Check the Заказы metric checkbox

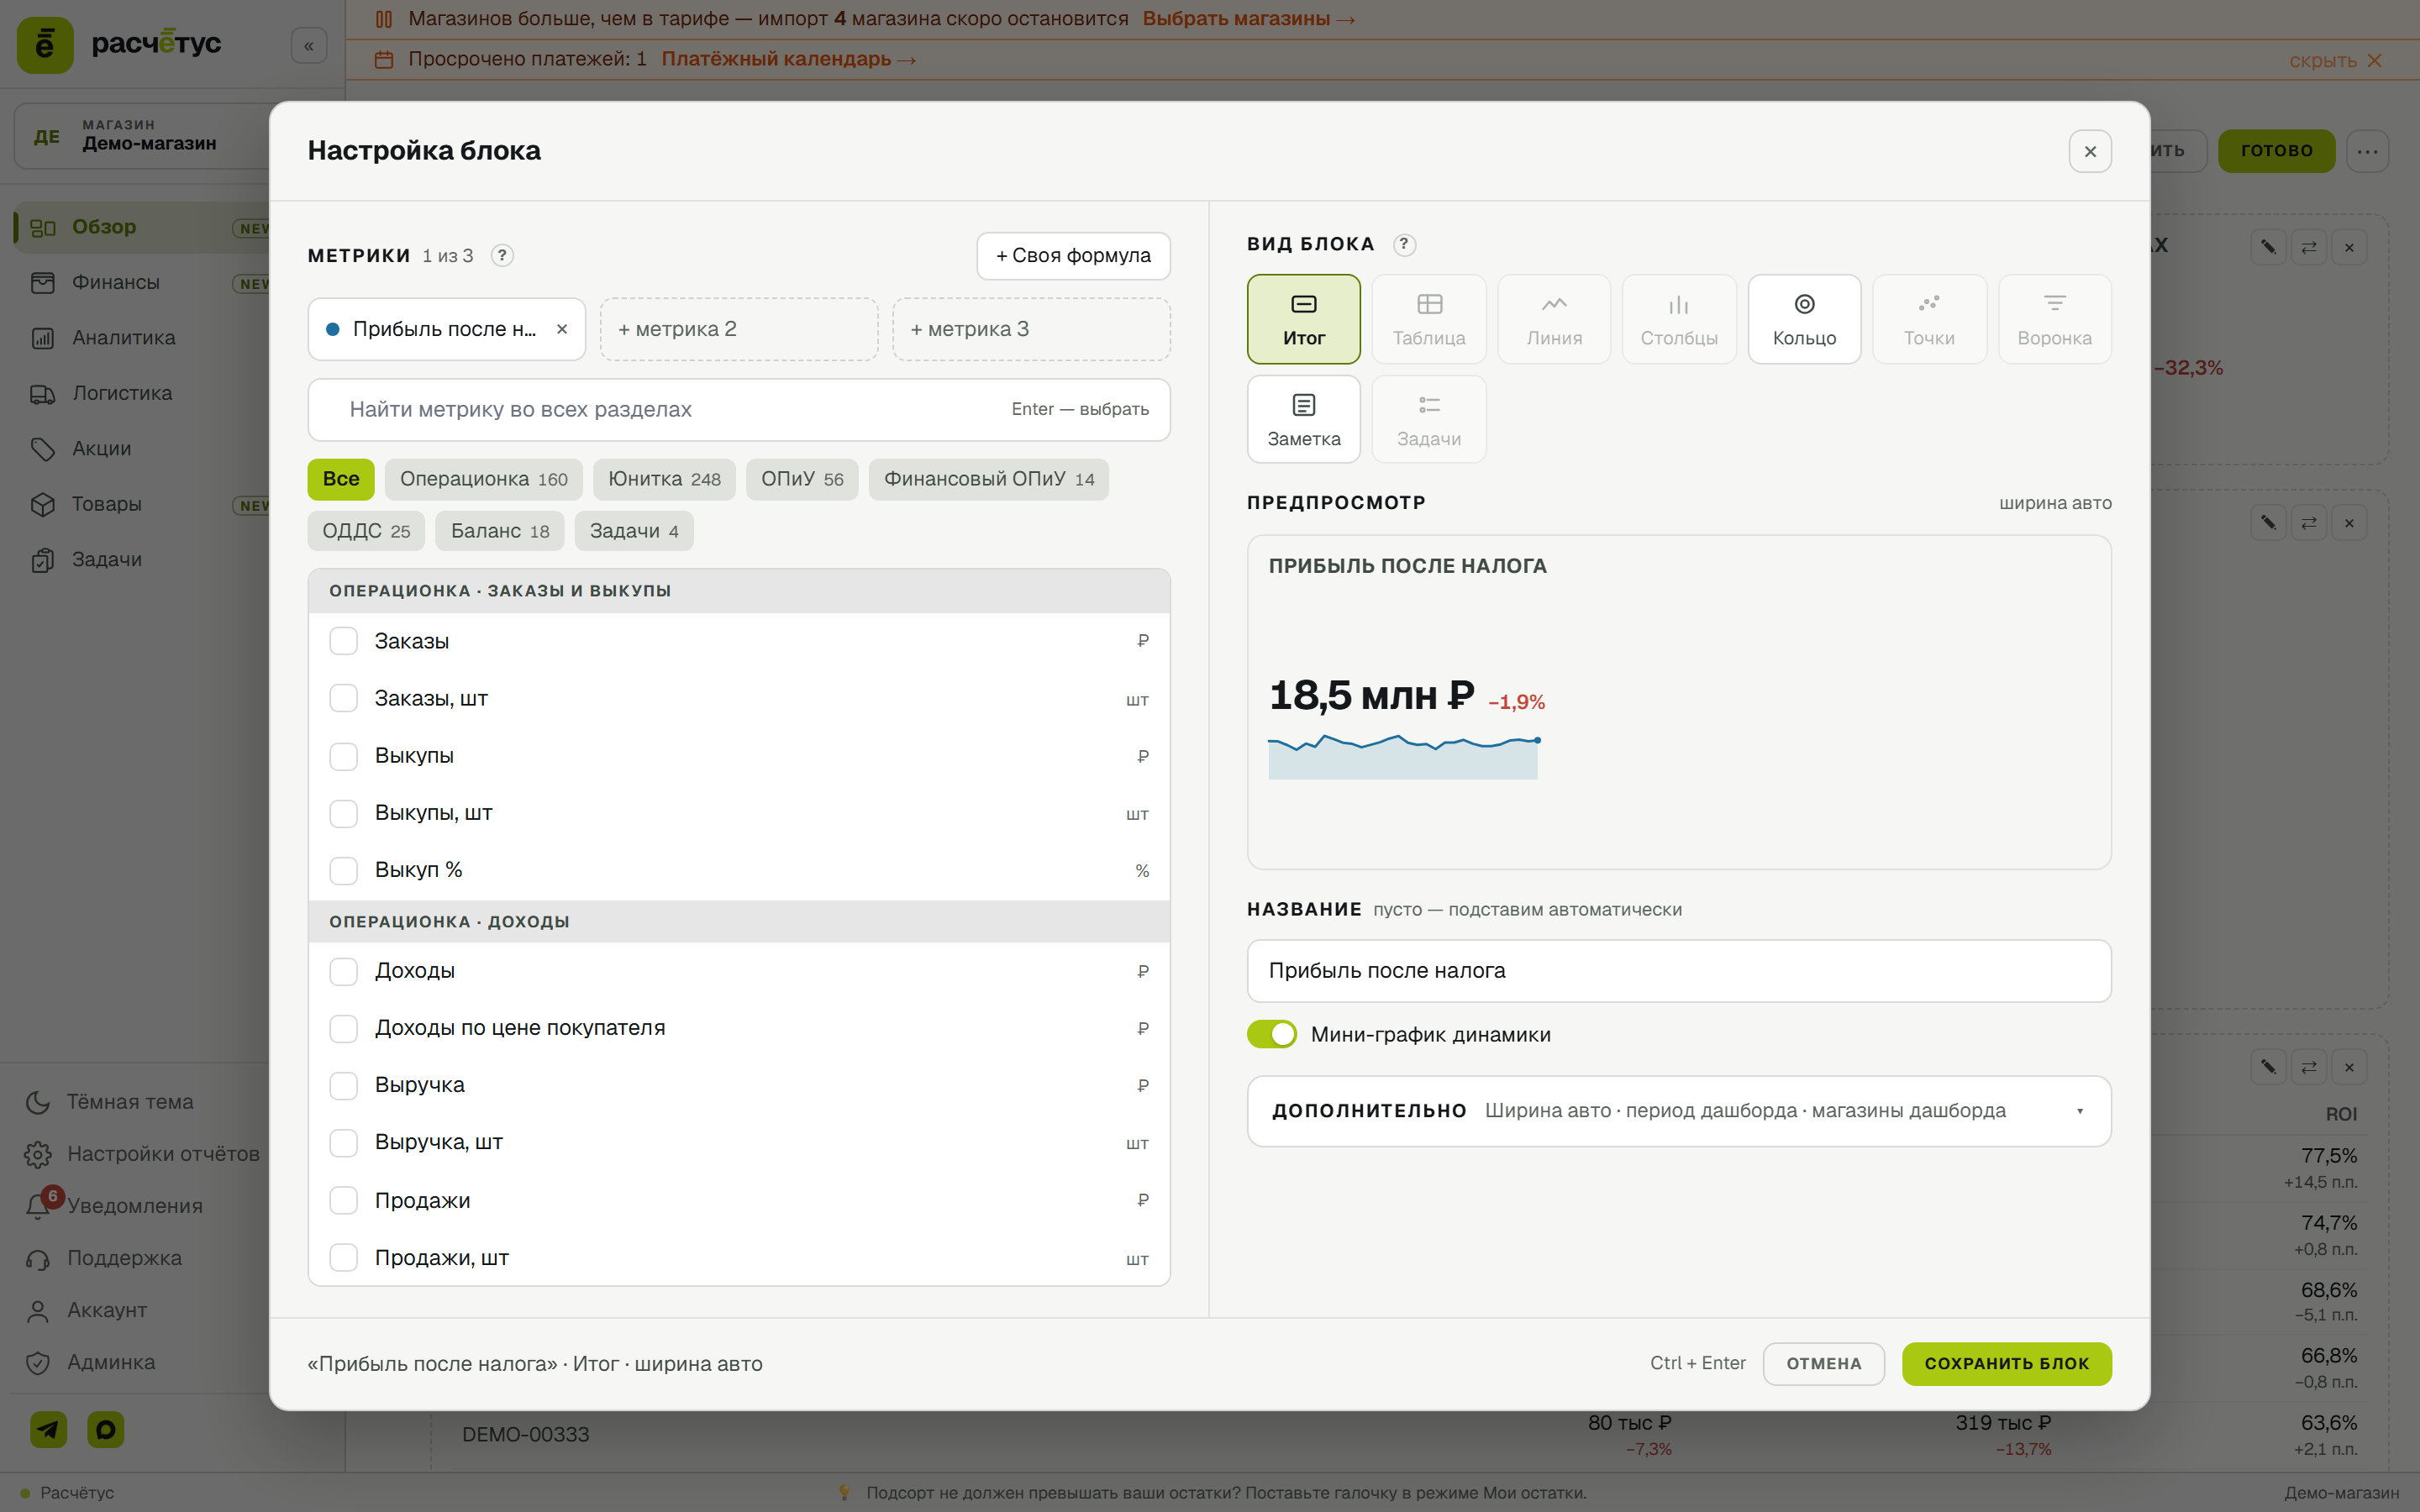(x=343, y=641)
